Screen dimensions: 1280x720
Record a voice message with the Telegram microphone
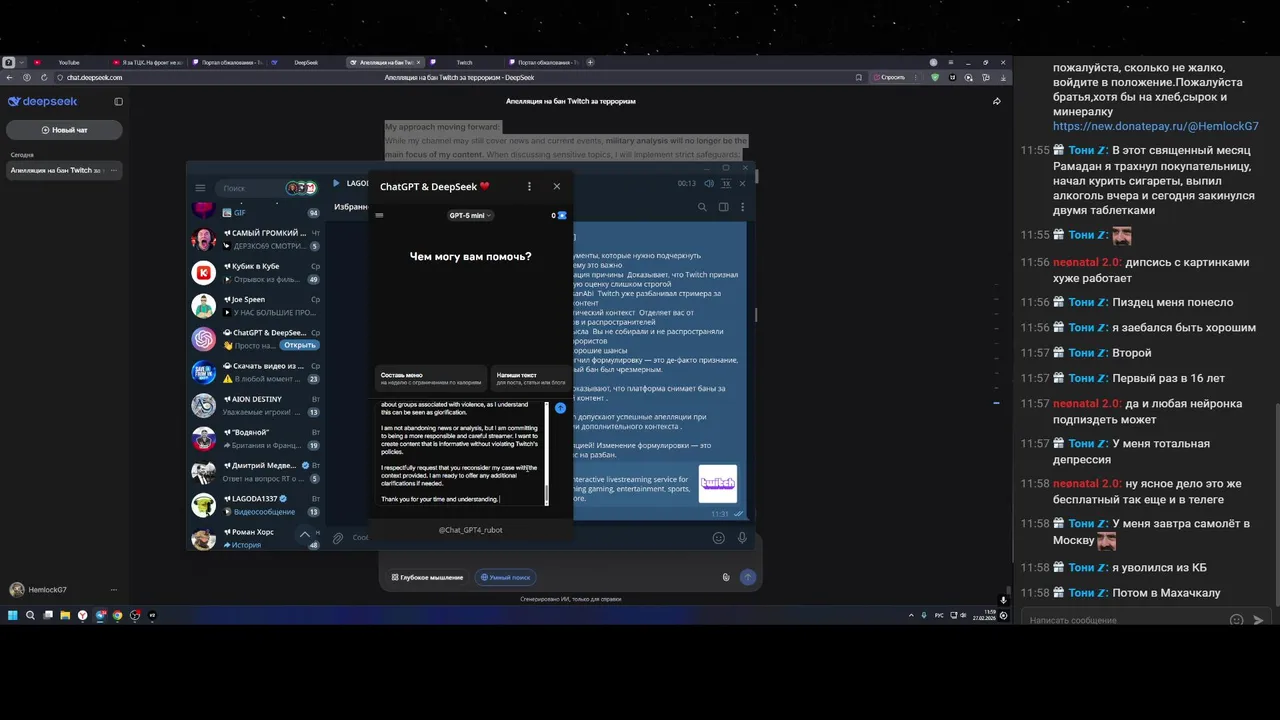[742, 538]
